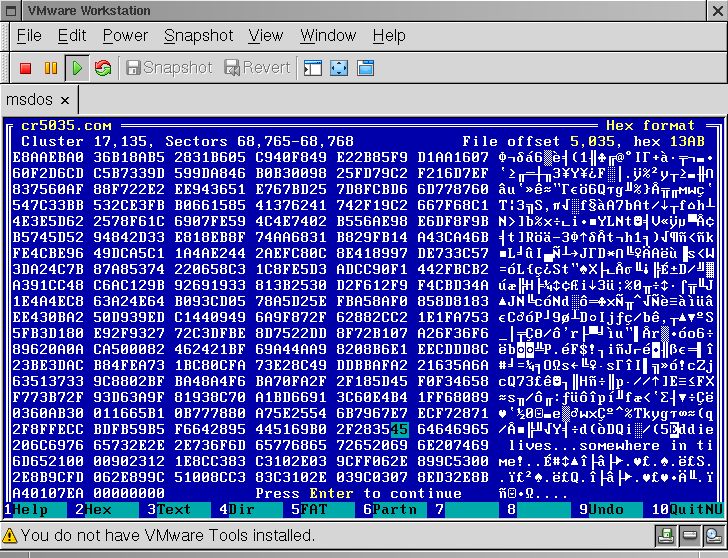Screen dimensions: 728x558
Task: Click the warning icon in status bar
Action: coord(10,536)
